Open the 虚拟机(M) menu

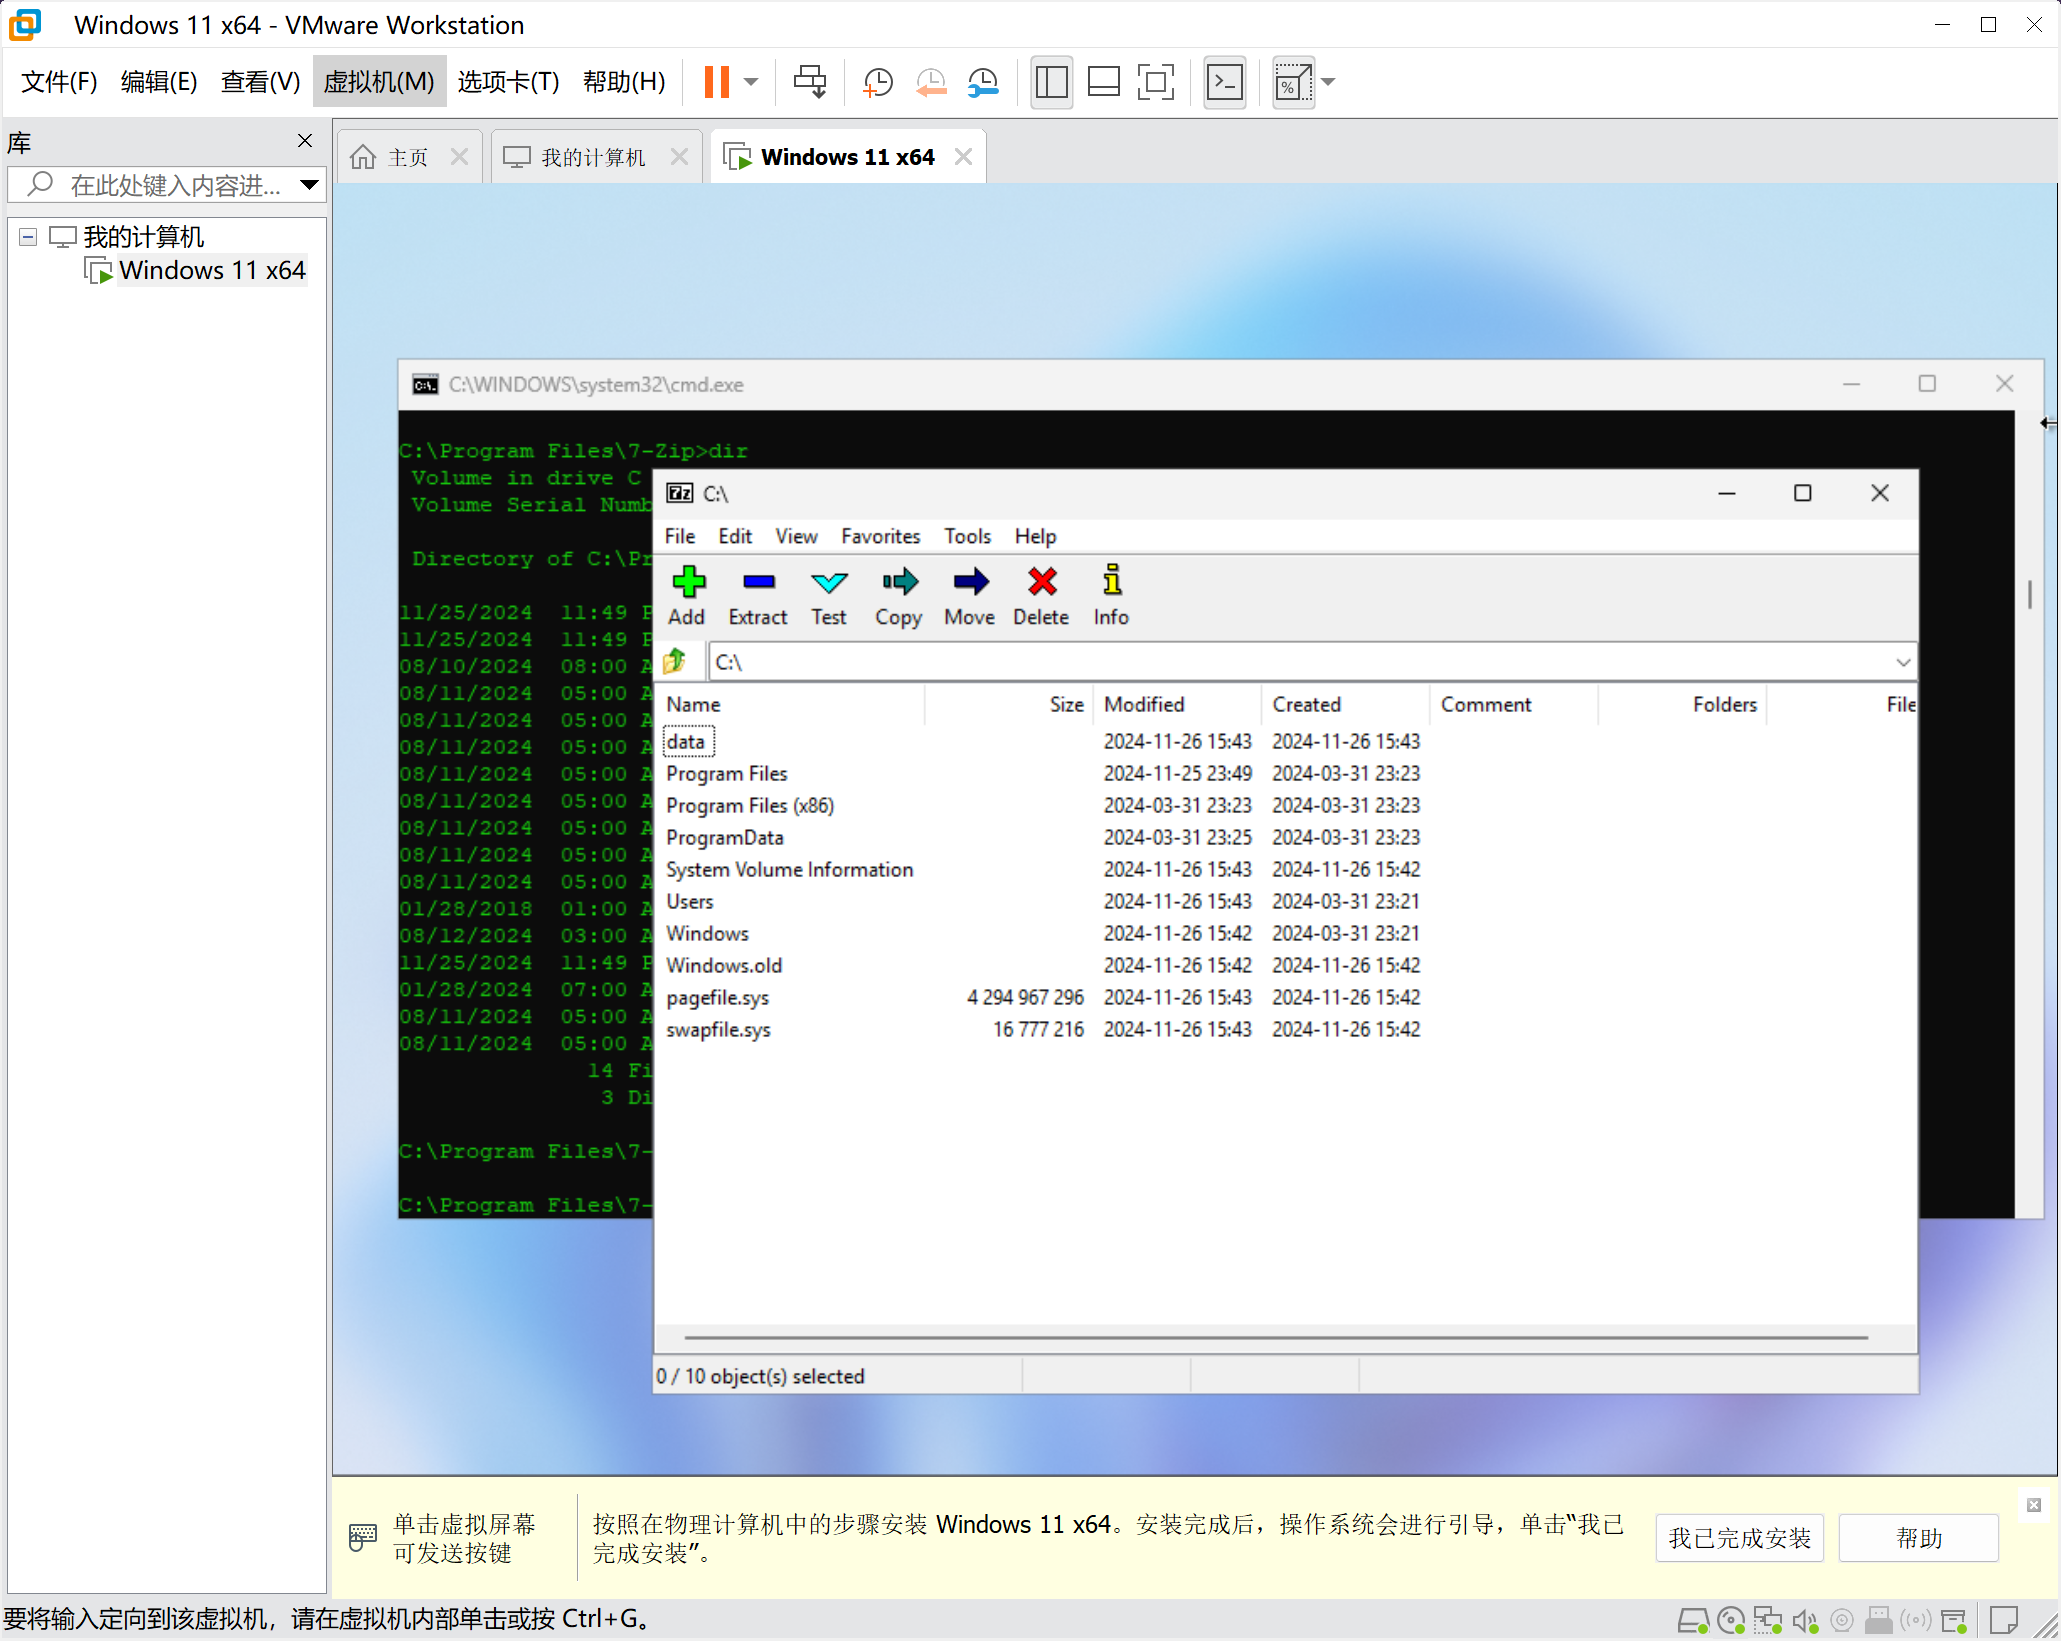(379, 82)
